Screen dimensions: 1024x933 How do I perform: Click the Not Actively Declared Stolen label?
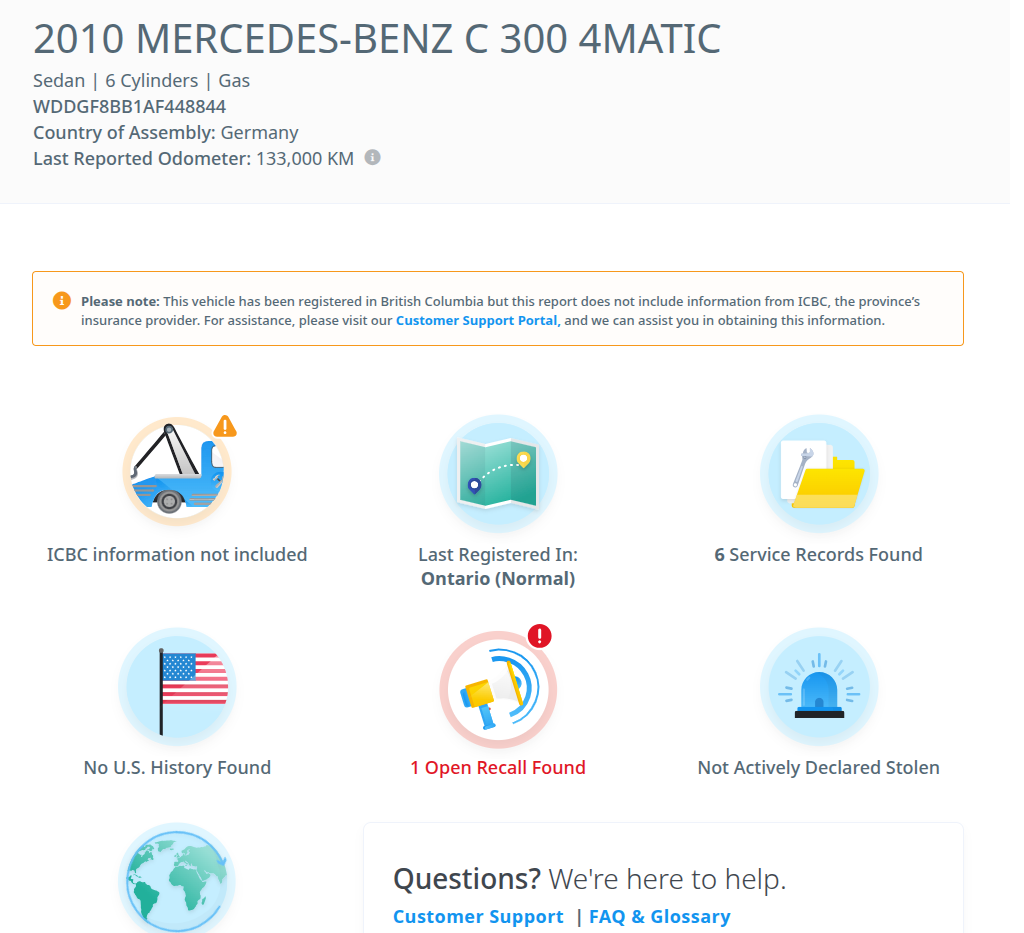click(x=818, y=768)
